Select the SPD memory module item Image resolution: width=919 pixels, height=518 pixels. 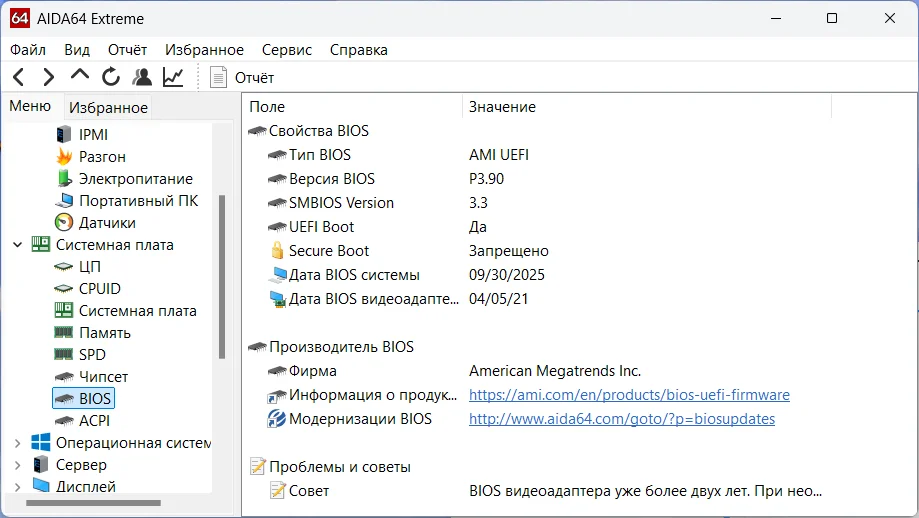(92, 355)
